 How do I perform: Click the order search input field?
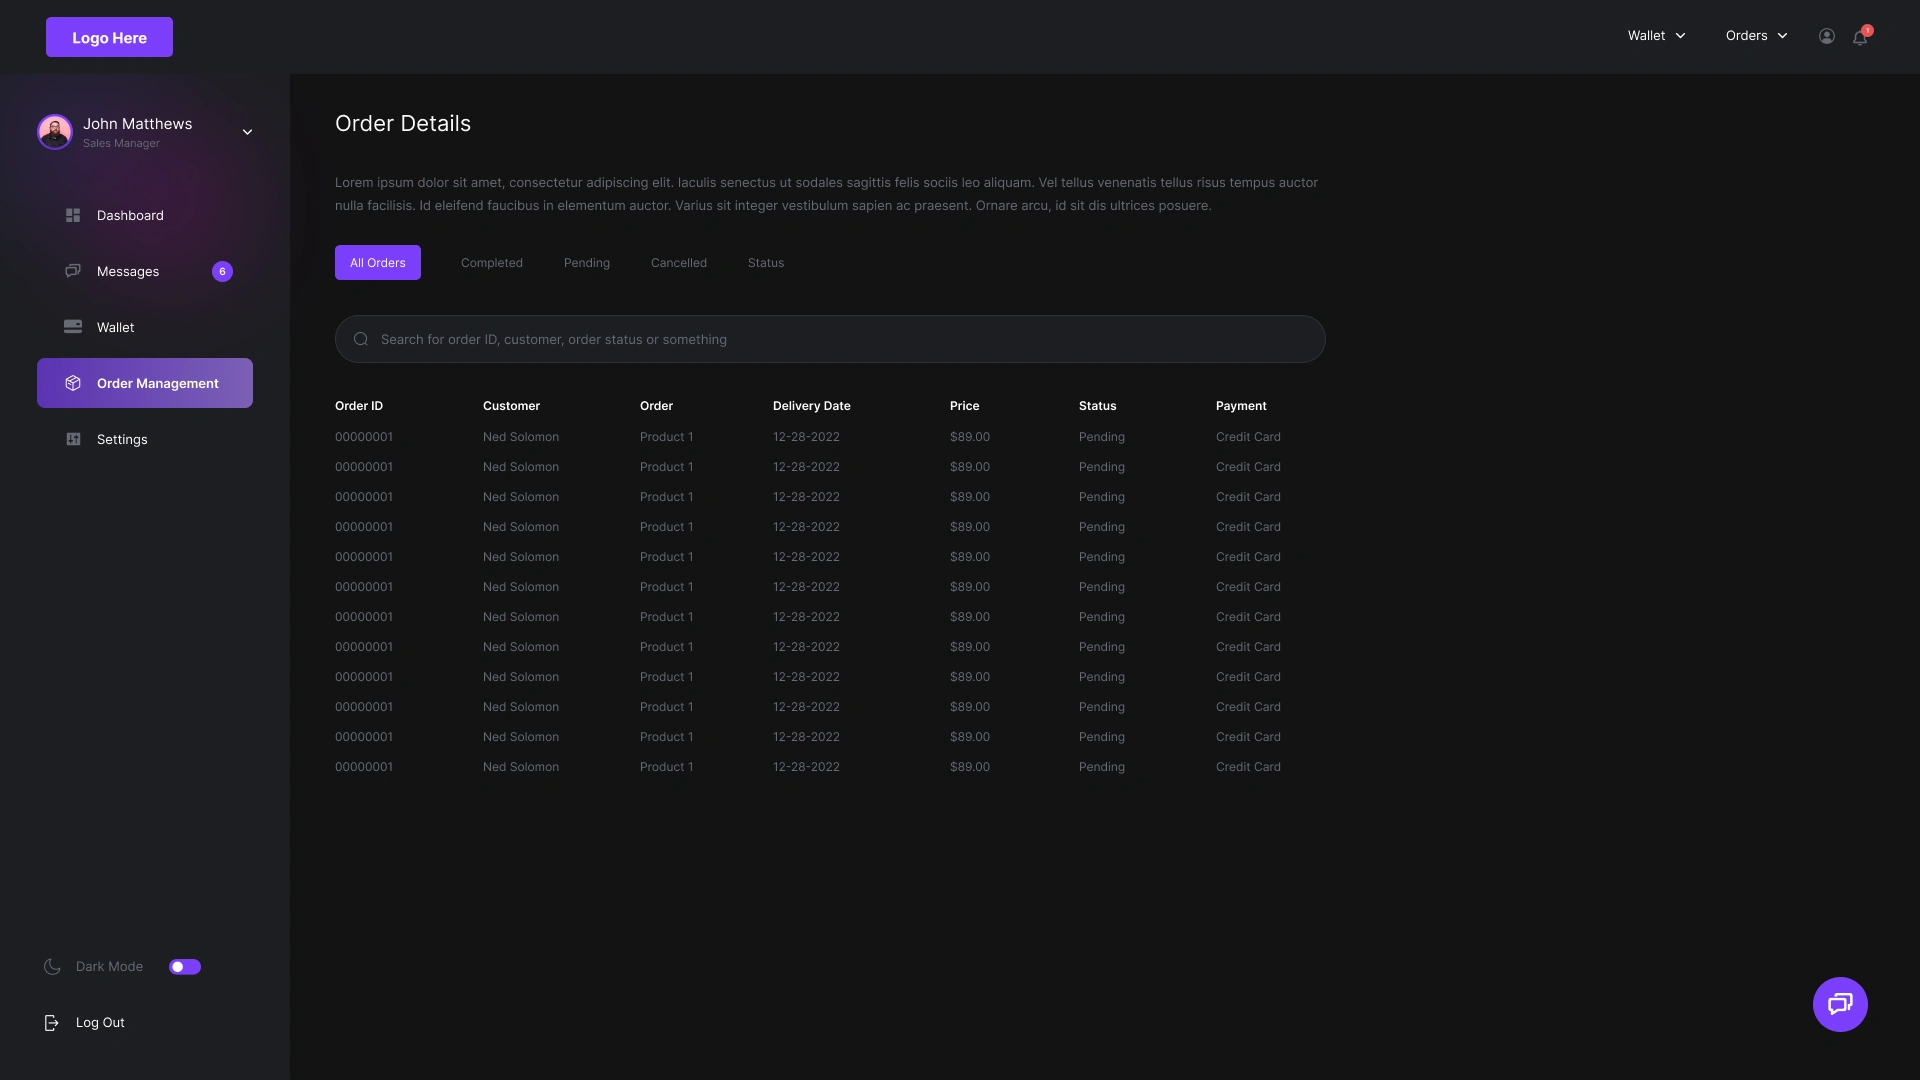pyautogui.click(x=830, y=339)
